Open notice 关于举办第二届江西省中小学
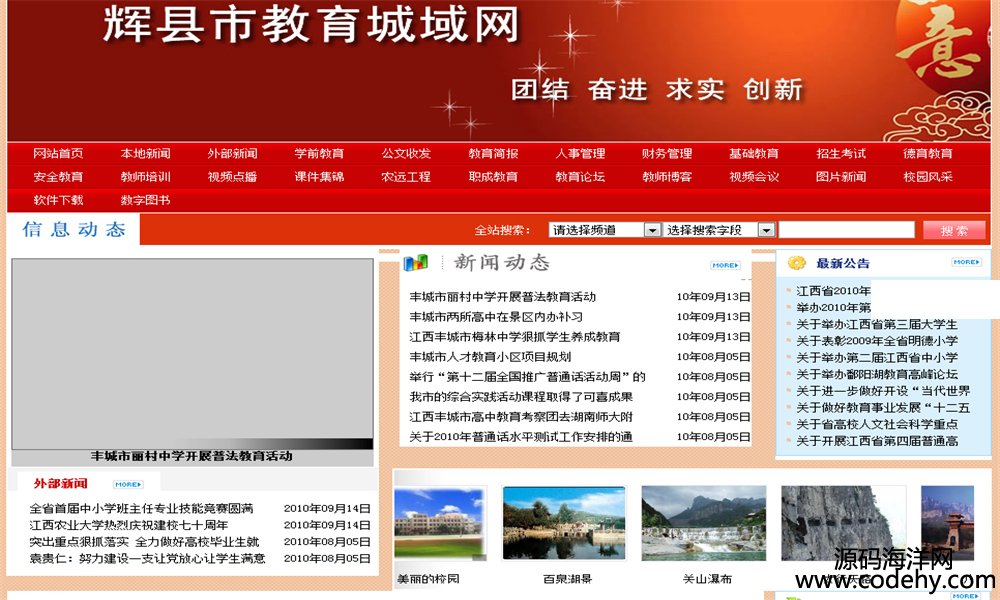 pos(877,358)
